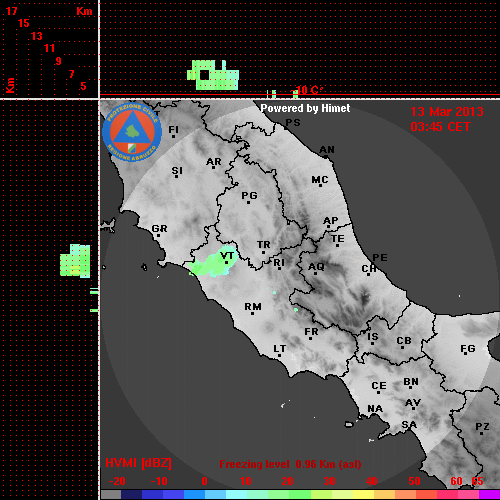Click the '5' height axis label
Viewport: 500px width, 500px height.
click(83, 86)
